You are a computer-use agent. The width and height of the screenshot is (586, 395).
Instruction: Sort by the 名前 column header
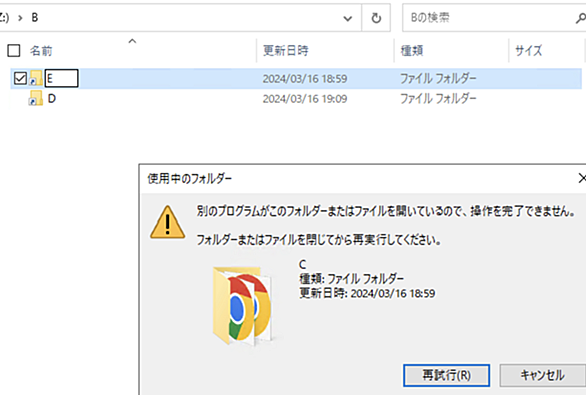pyautogui.click(x=41, y=50)
